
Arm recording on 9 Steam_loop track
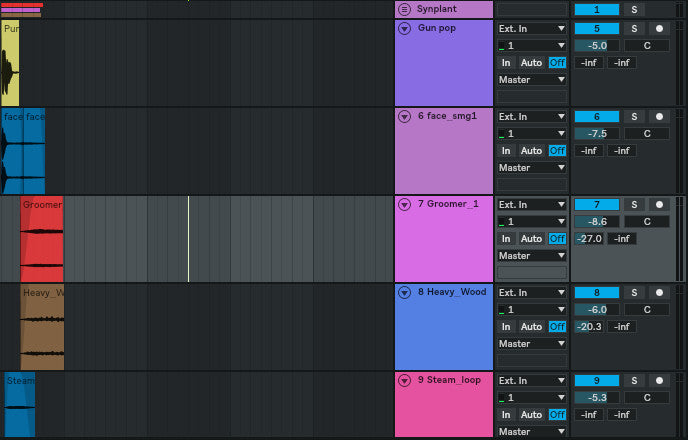659,380
